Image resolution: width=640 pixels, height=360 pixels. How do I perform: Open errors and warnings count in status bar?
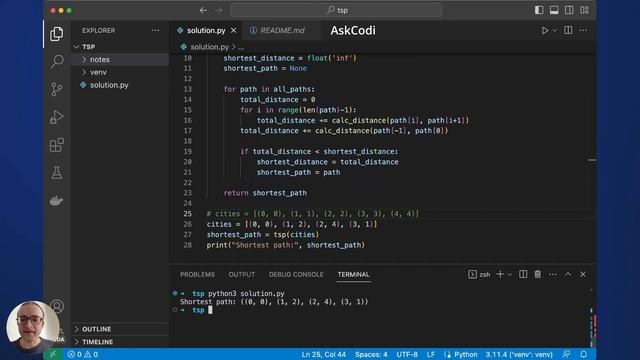pos(83,354)
